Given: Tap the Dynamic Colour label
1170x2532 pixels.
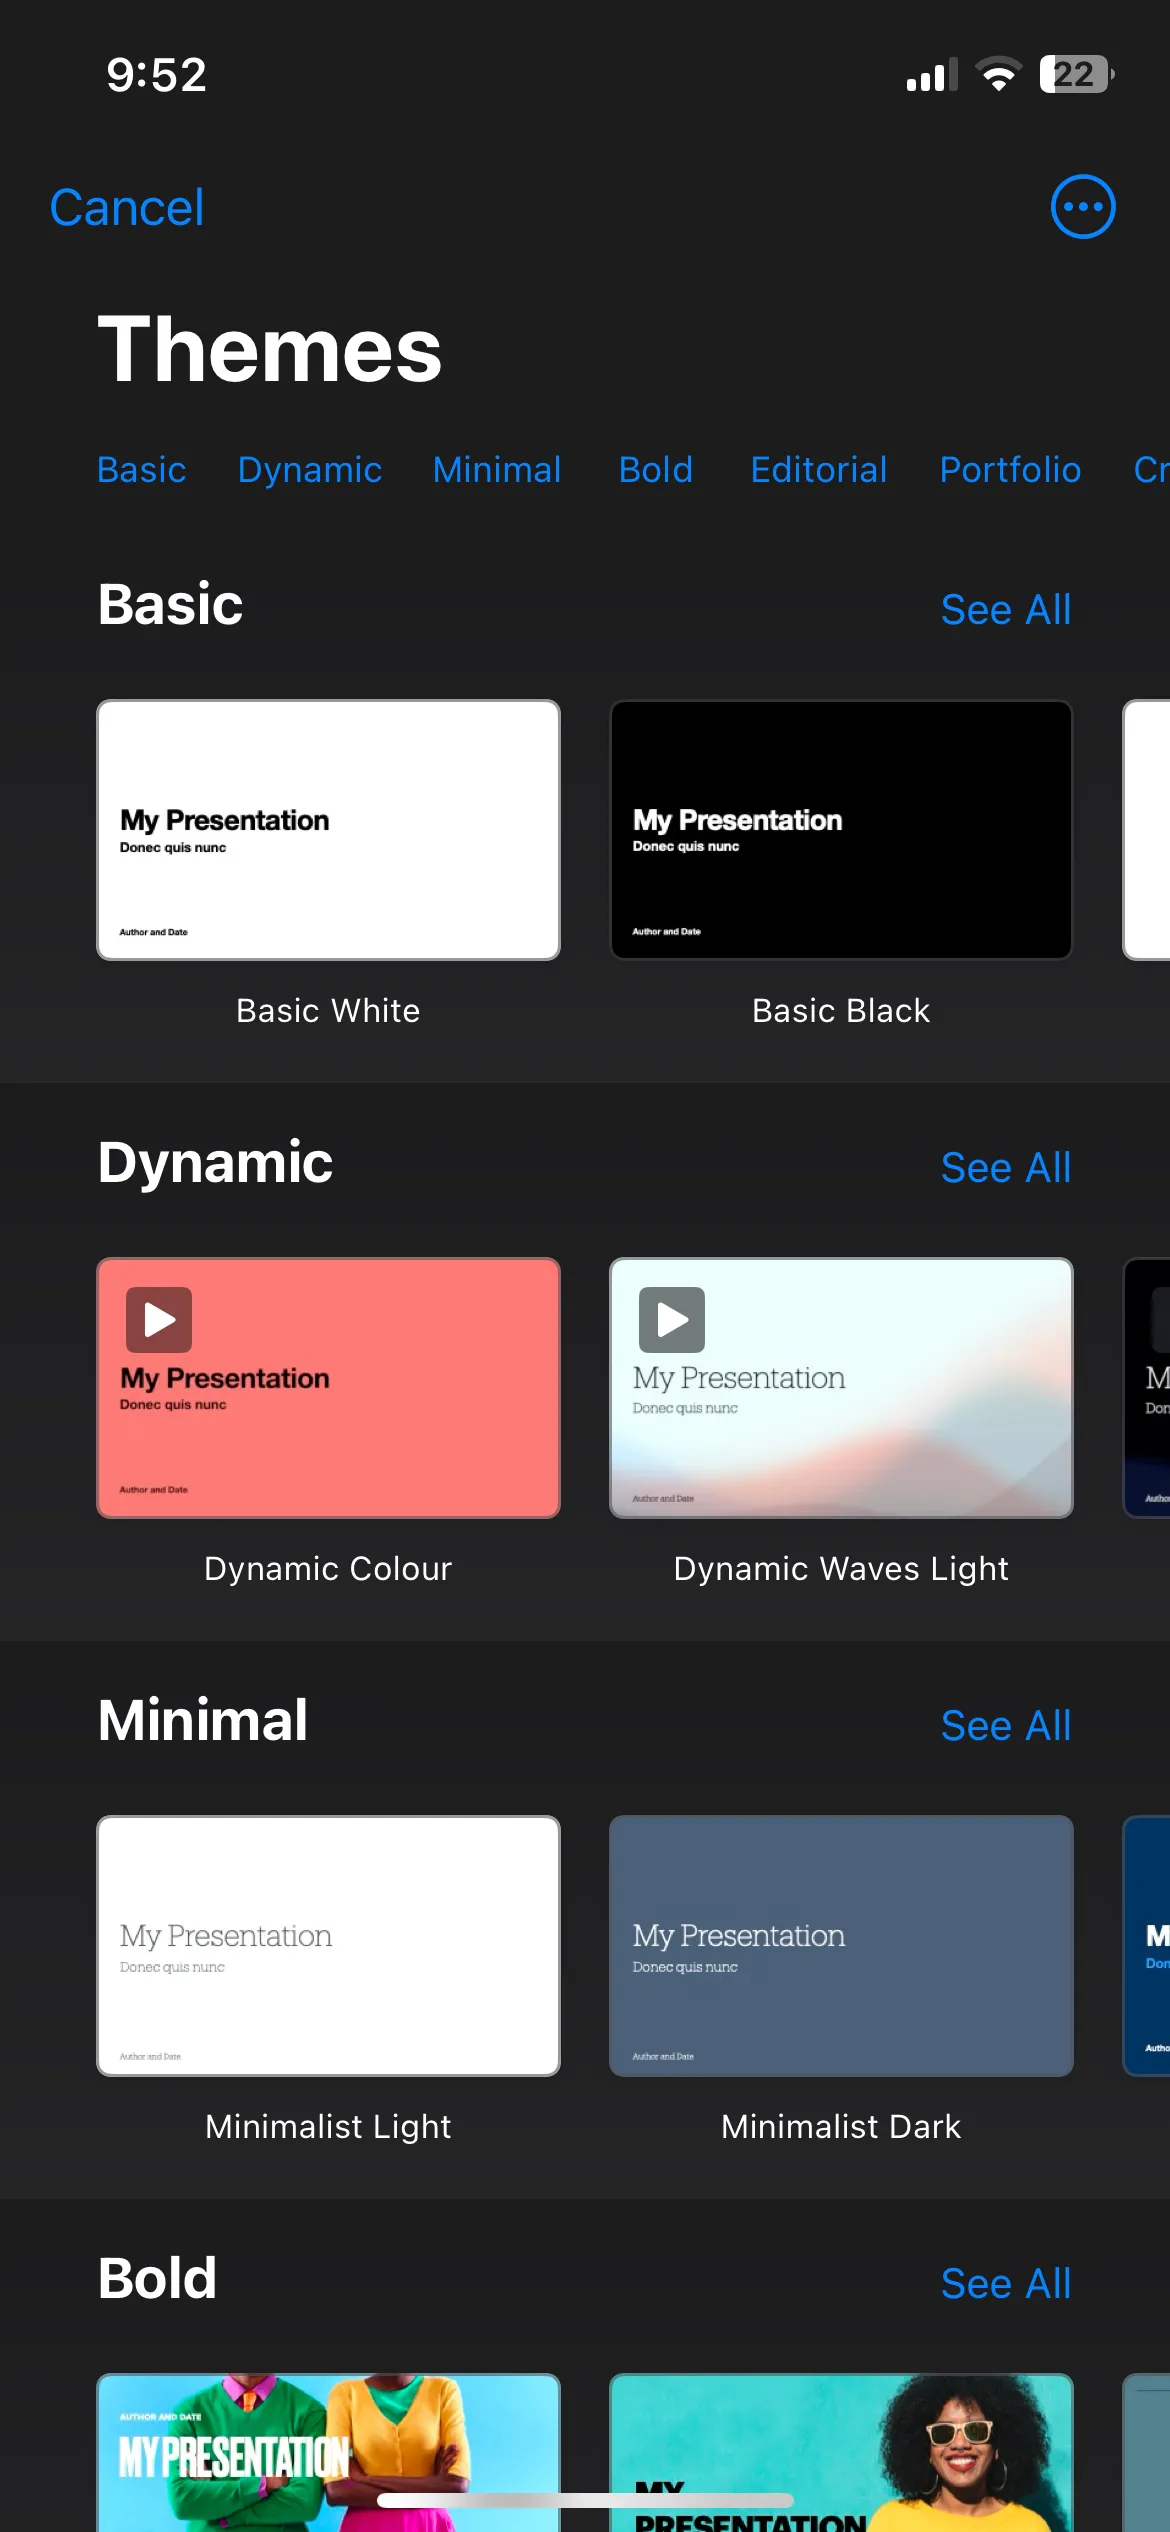Looking at the screenshot, I should click(x=328, y=1569).
